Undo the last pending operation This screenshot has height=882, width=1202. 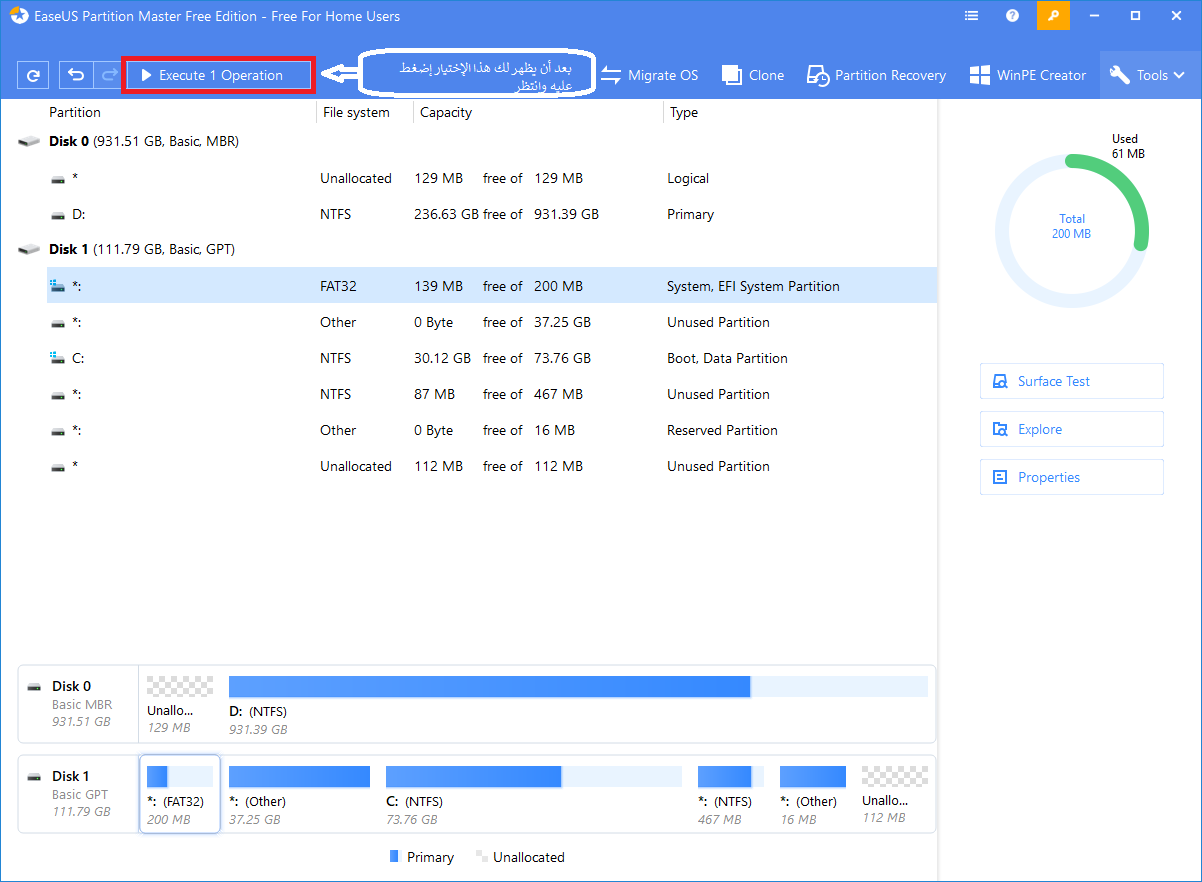click(x=75, y=75)
